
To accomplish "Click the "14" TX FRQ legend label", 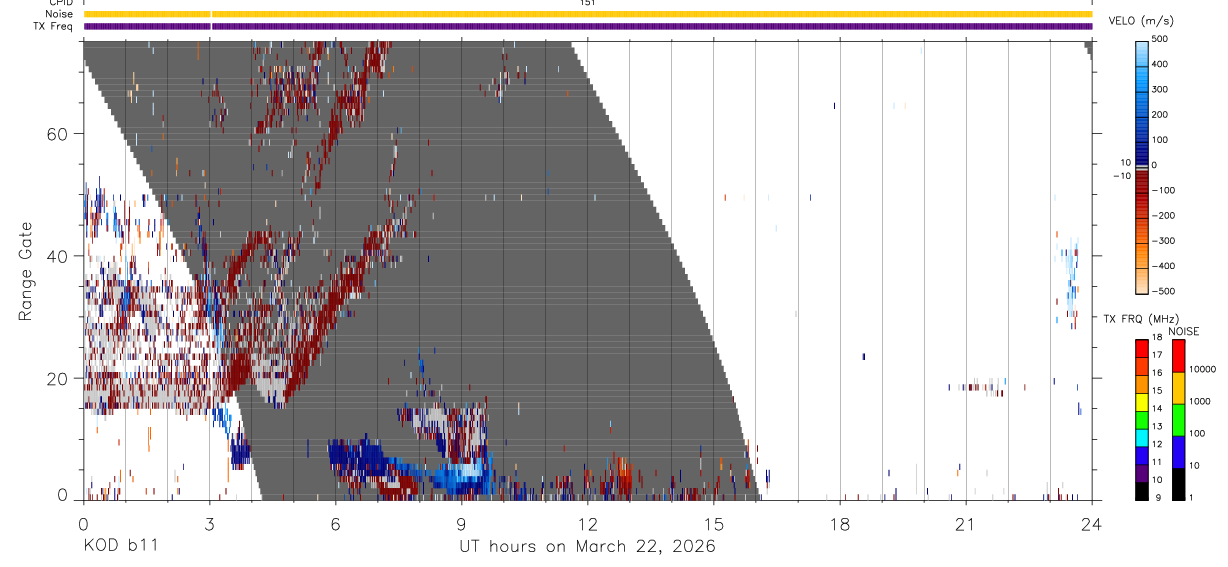I will [1158, 409].
